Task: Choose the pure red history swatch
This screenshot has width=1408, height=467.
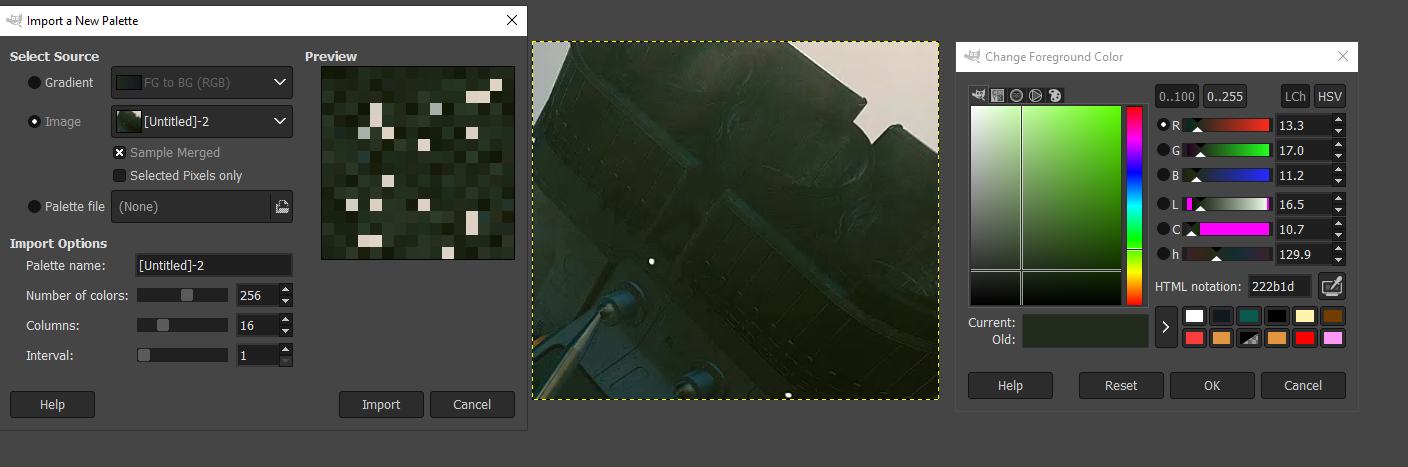Action: tap(1304, 338)
